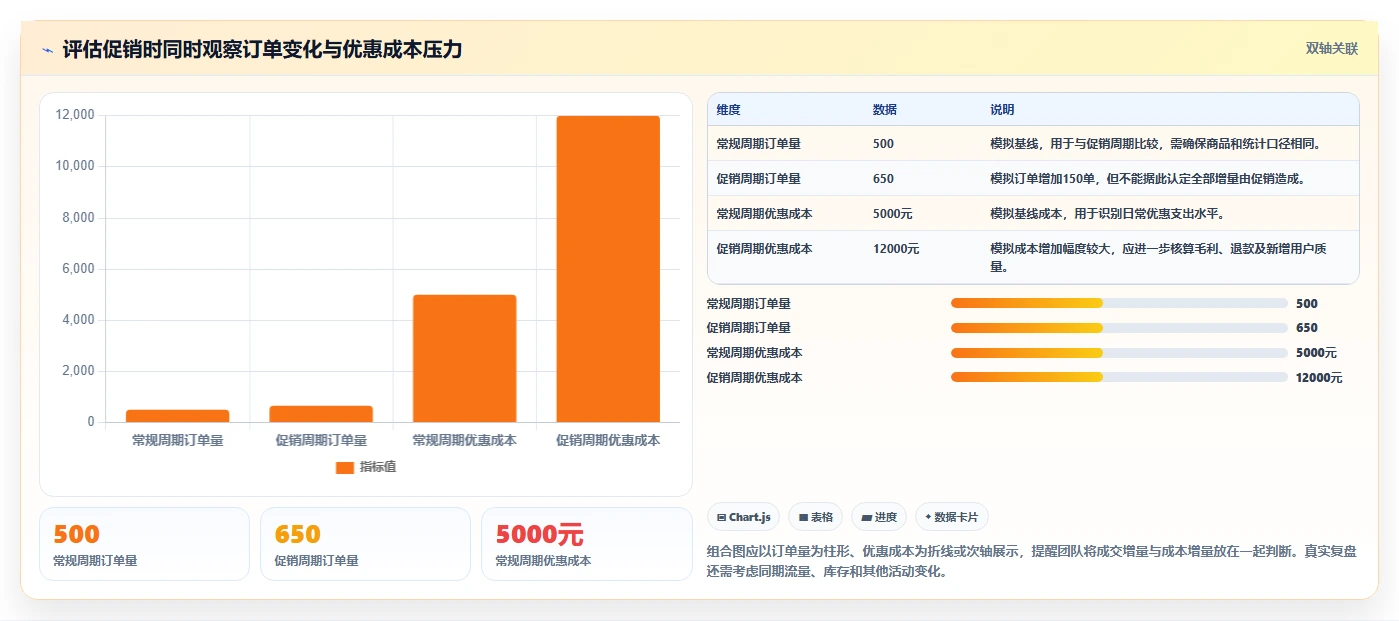
Task: Click table data cell 650
Action: [x=883, y=179]
